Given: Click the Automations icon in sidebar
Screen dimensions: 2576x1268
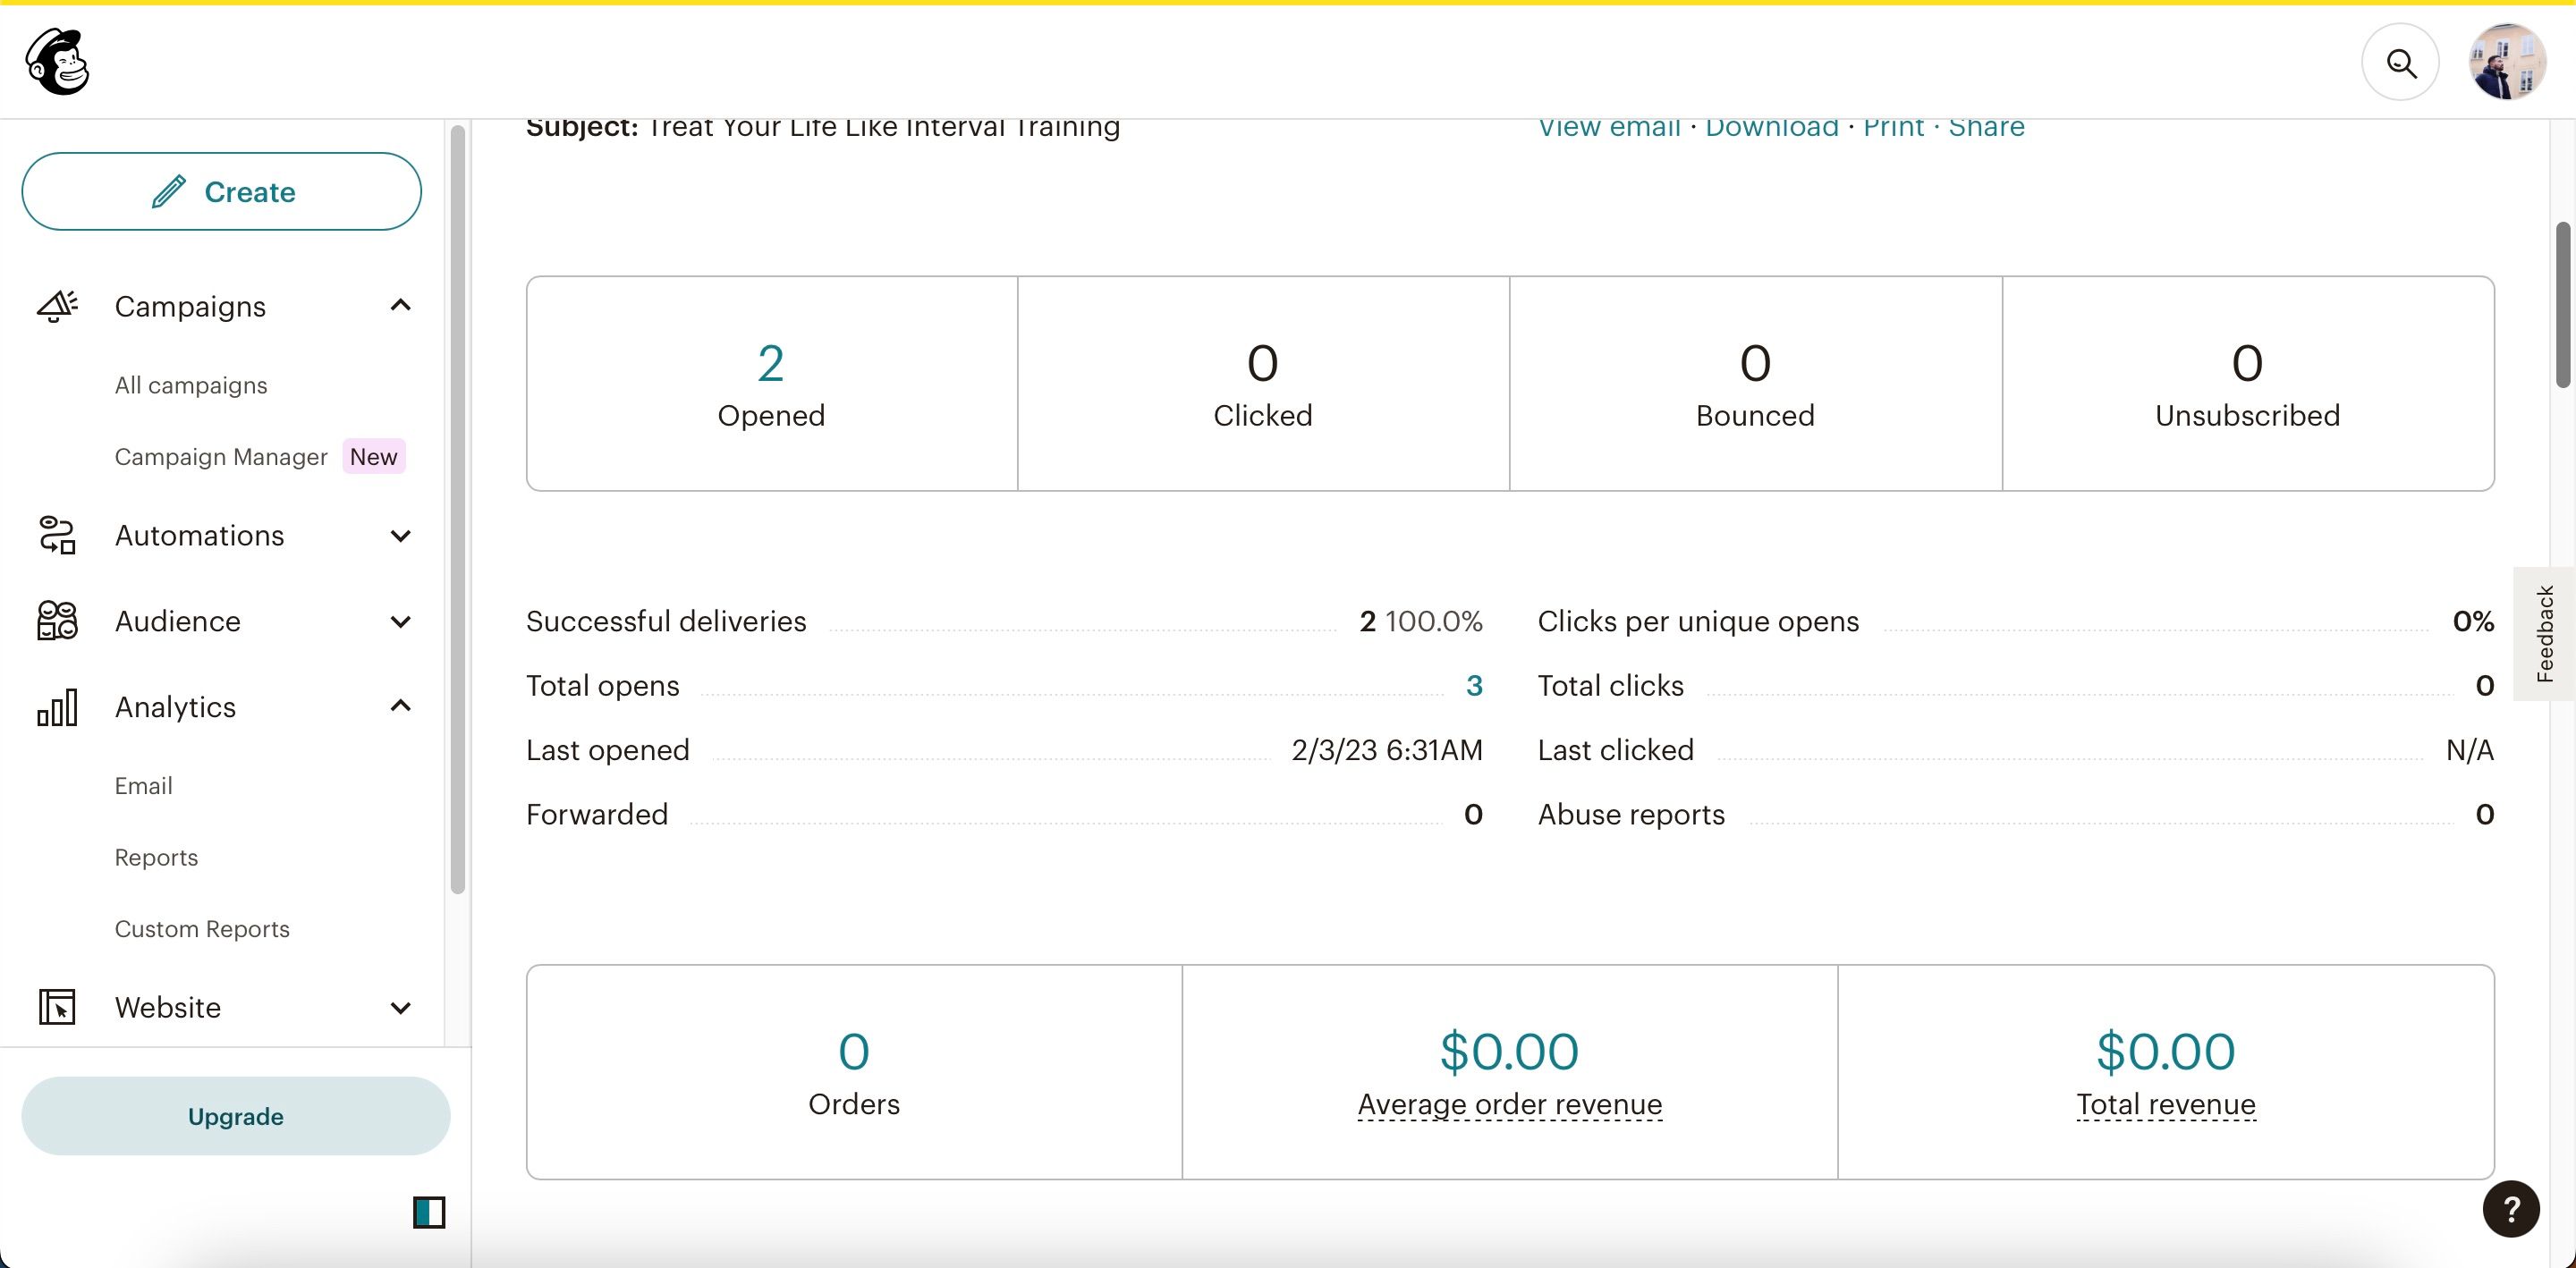Looking at the screenshot, I should coord(57,536).
